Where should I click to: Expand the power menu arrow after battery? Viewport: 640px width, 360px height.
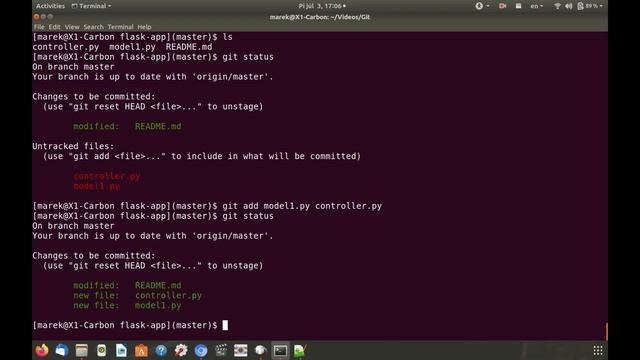(x=601, y=6)
